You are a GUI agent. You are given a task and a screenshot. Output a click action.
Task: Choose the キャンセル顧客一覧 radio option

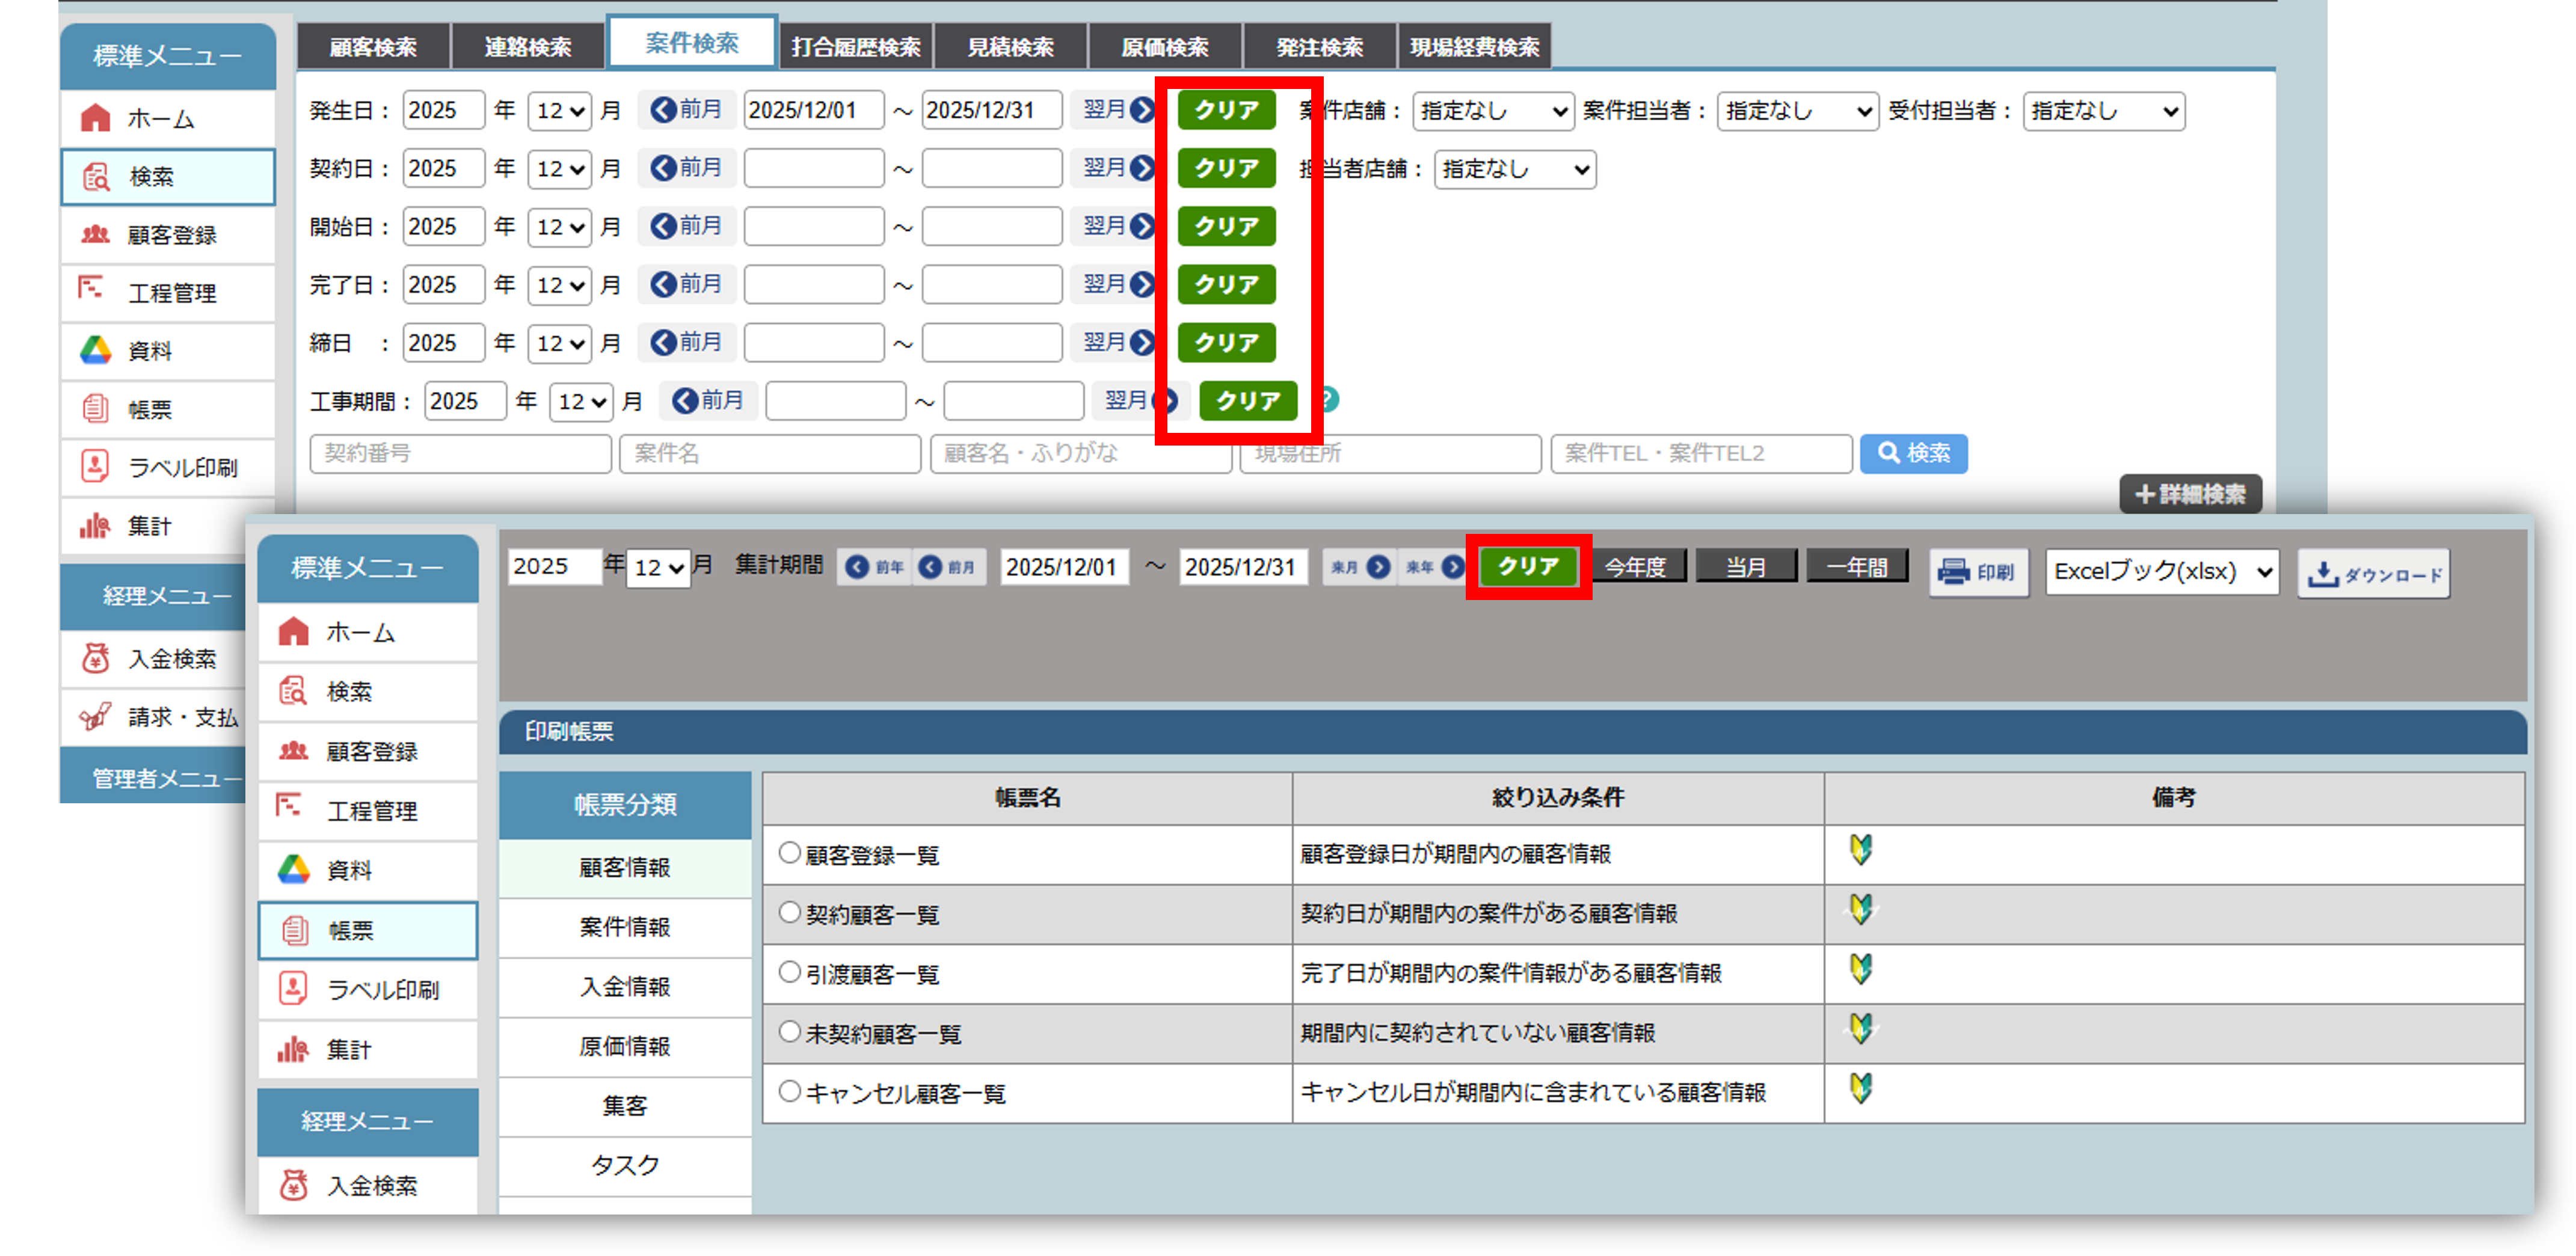pos(789,1091)
